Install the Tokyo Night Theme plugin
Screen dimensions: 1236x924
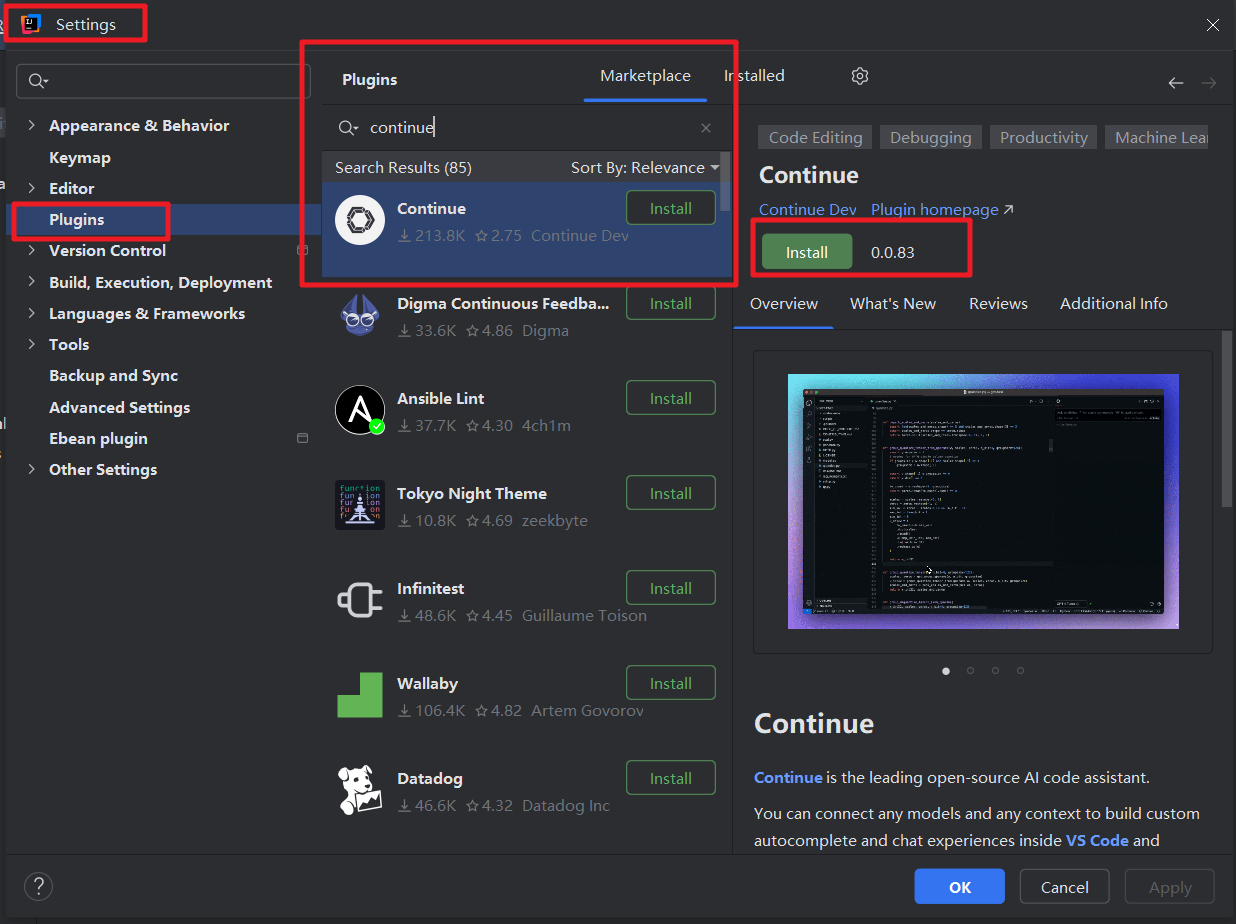point(671,493)
